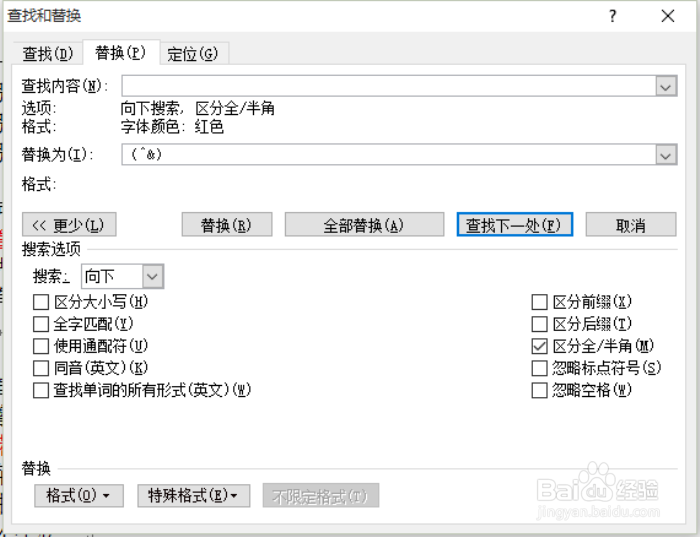Enable the 区分大小写(H) checkbox
This screenshot has width=700, height=537.
[41, 302]
